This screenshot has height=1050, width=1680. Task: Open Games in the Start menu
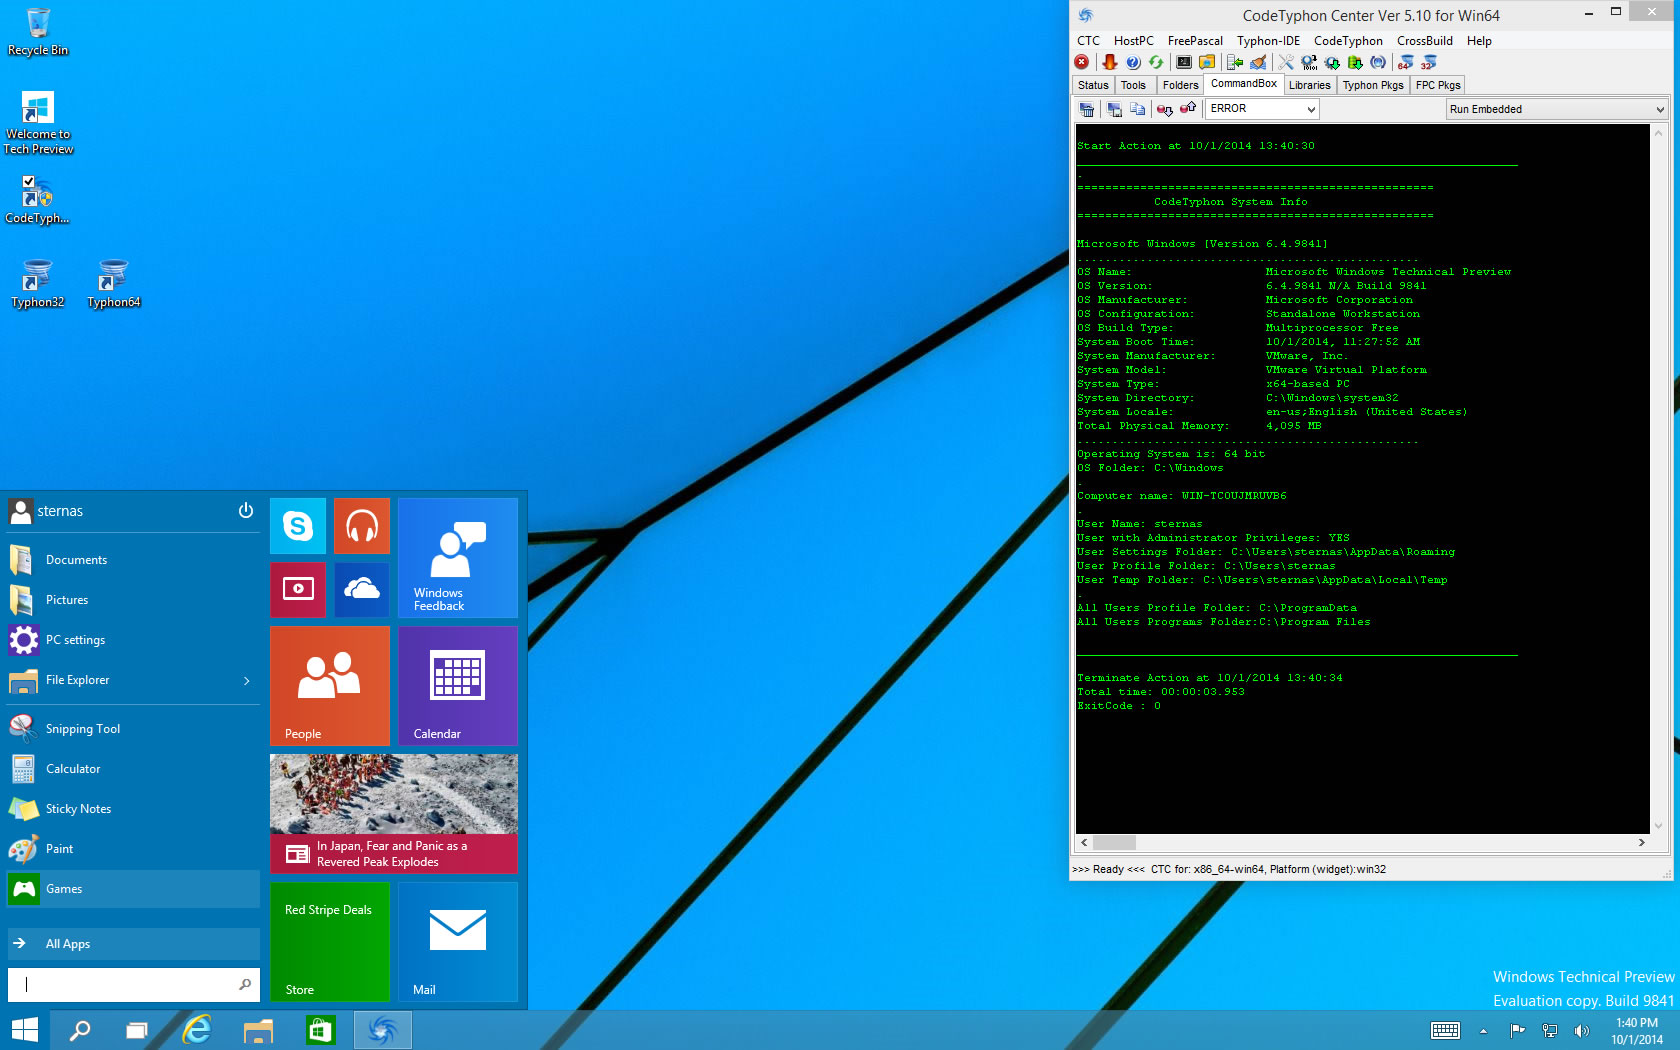pyautogui.click(x=134, y=889)
